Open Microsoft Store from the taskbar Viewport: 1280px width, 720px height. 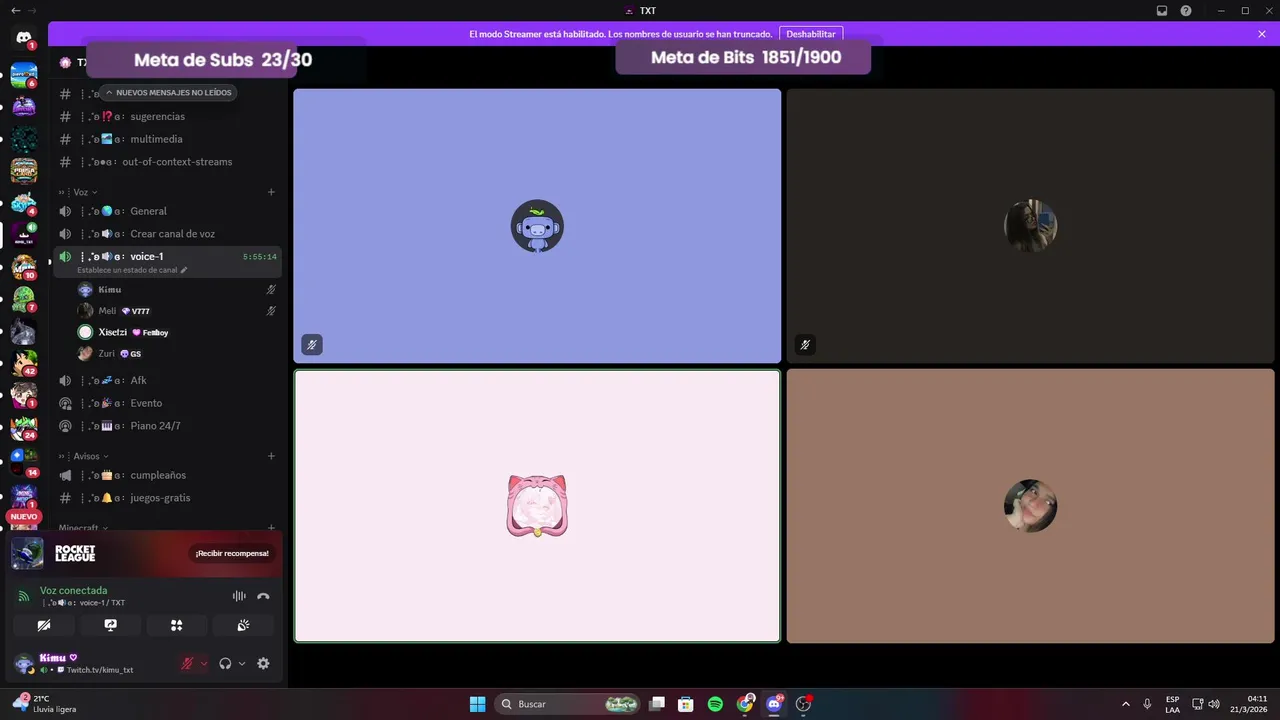point(686,704)
